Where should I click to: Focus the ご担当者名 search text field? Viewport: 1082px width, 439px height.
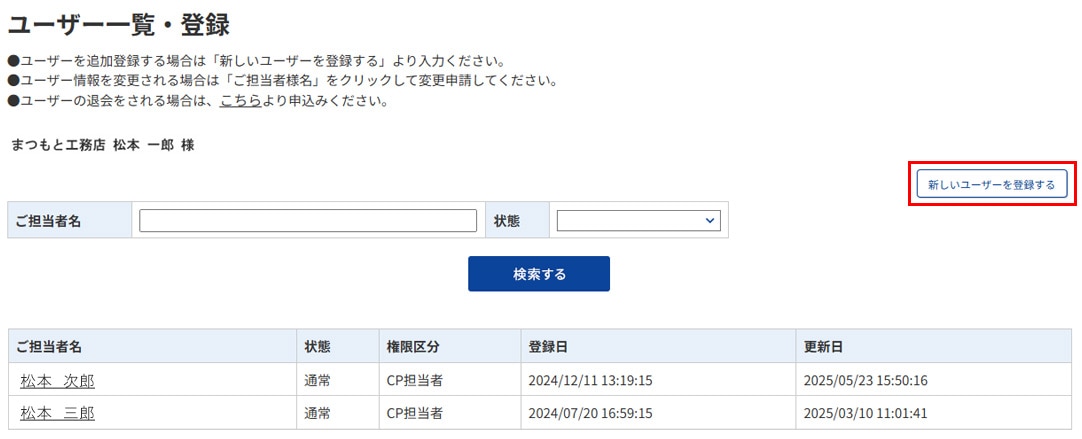pos(308,221)
